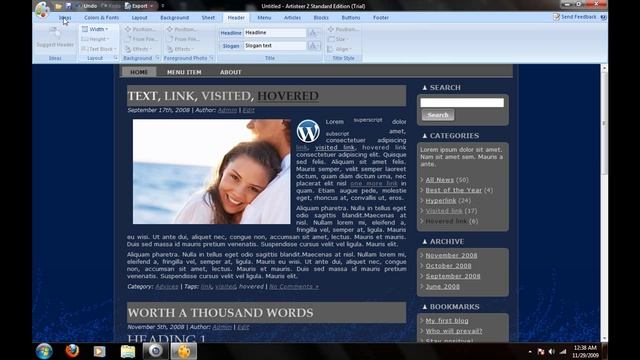Switch to the Blocks ribbon tab
This screenshot has height=360, width=640.
tap(321, 18)
